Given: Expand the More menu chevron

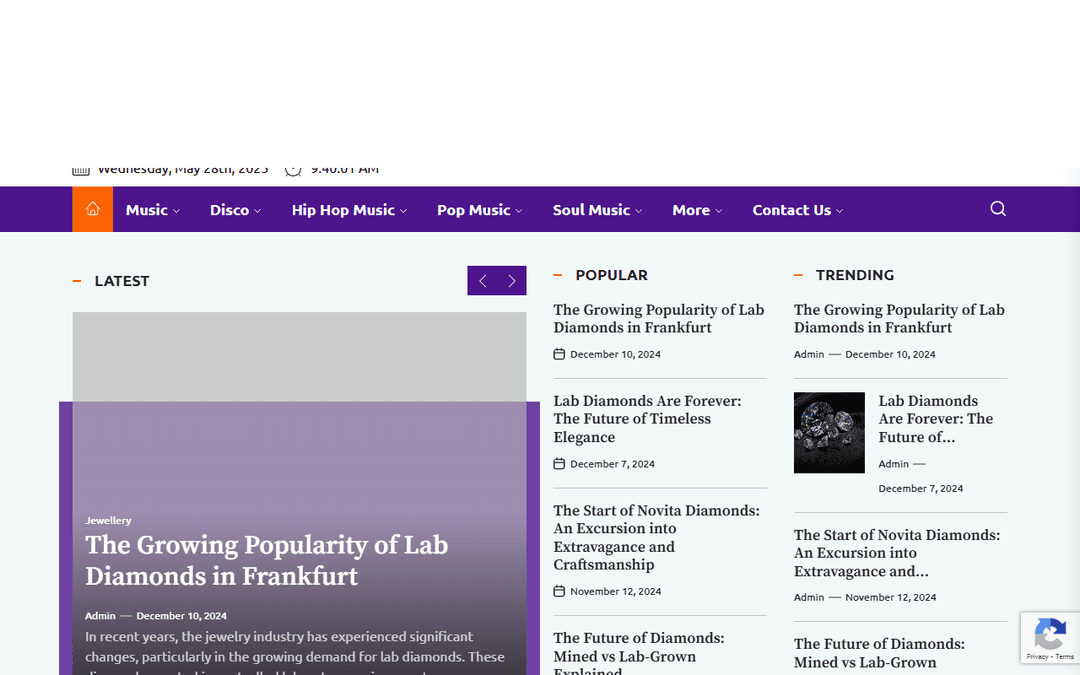Looking at the screenshot, I should [718, 211].
